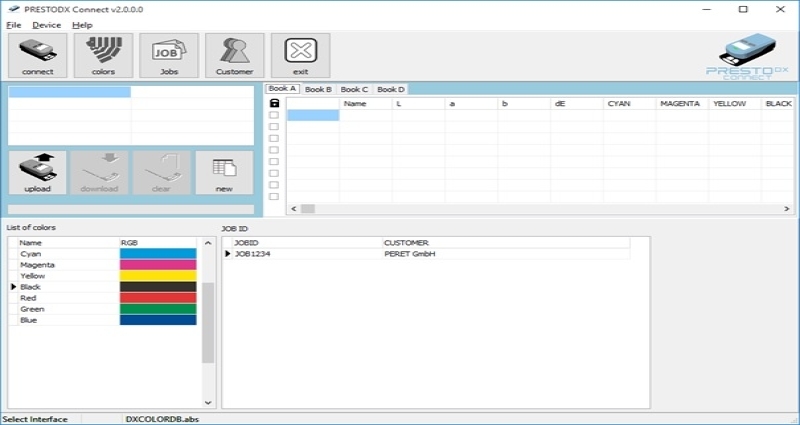Click the Red color swatch
The image size is (800, 425).
(158, 298)
